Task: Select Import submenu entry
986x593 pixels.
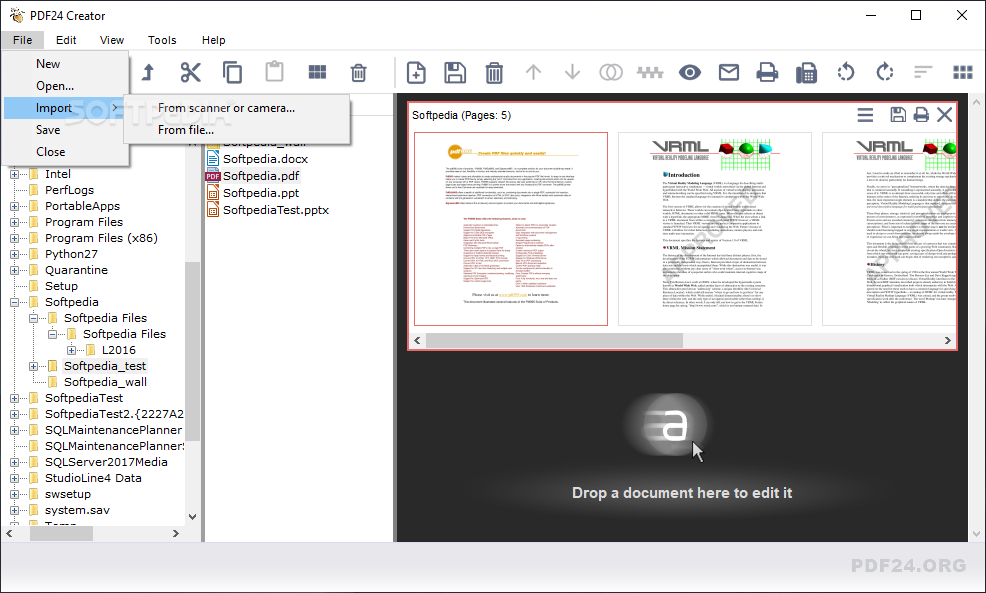Action: [x=66, y=108]
